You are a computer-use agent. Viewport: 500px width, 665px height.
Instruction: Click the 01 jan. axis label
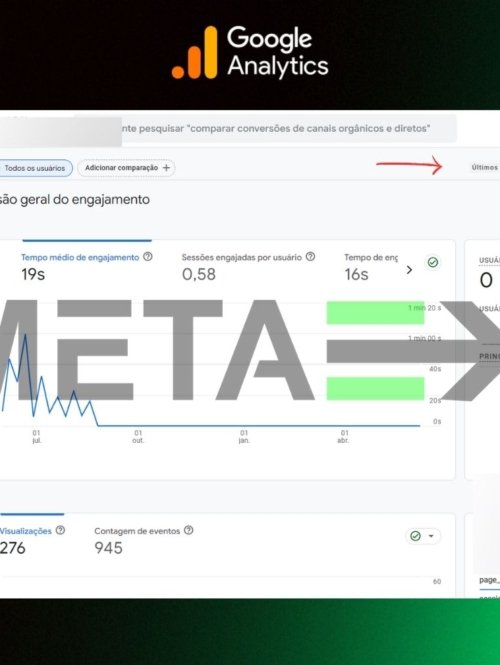click(x=244, y=437)
